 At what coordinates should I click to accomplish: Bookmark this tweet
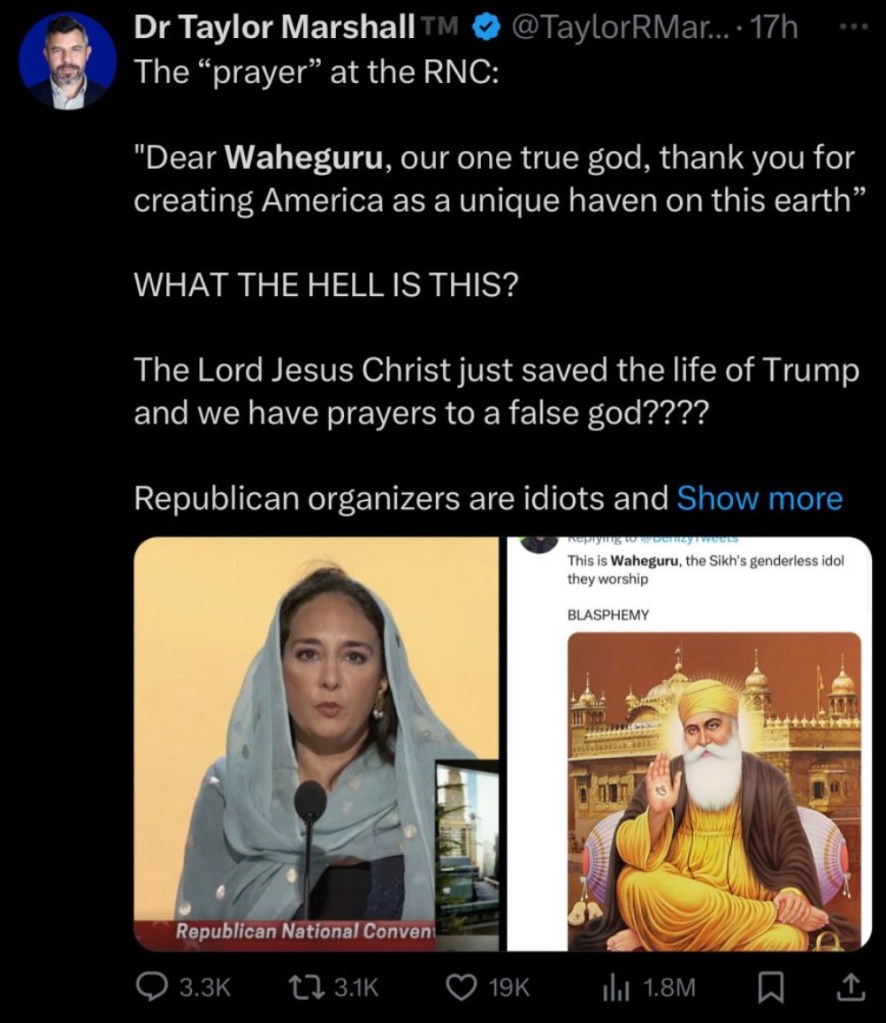coord(771,987)
